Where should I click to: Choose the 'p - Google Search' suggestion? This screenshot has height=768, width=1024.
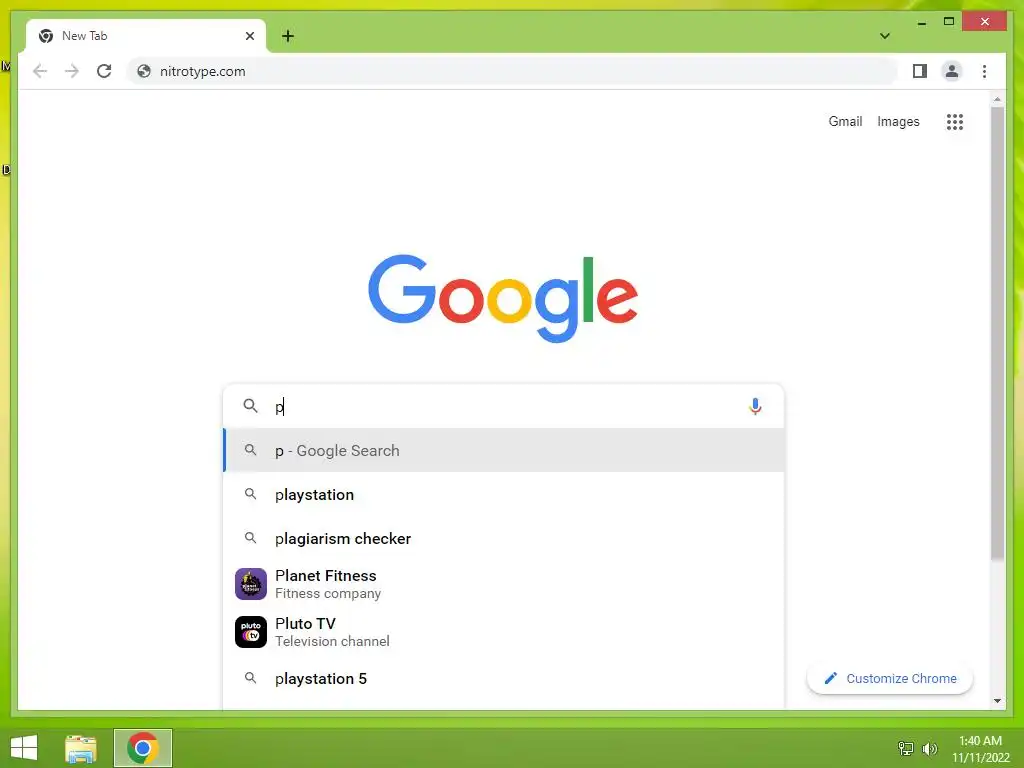504,451
